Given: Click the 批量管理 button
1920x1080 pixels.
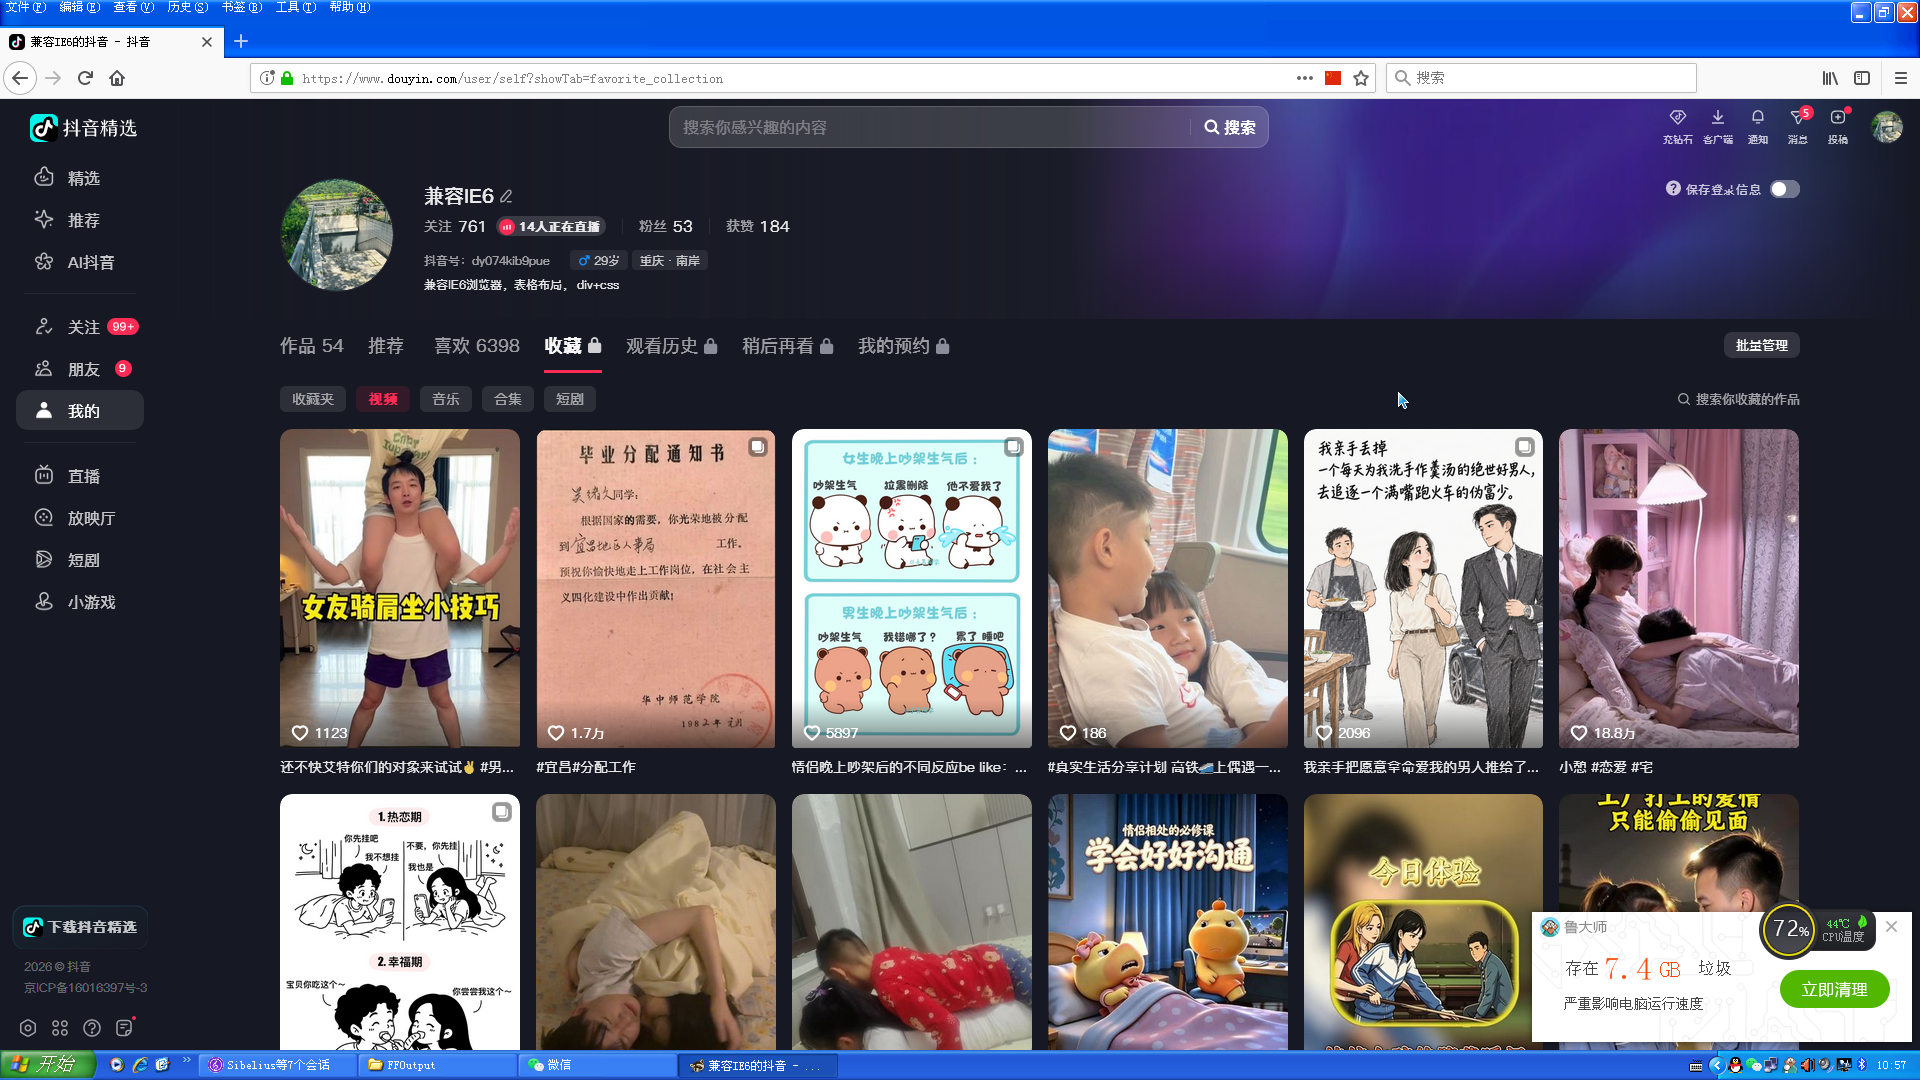Looking at the screenshot, I should click(1761, 345).
